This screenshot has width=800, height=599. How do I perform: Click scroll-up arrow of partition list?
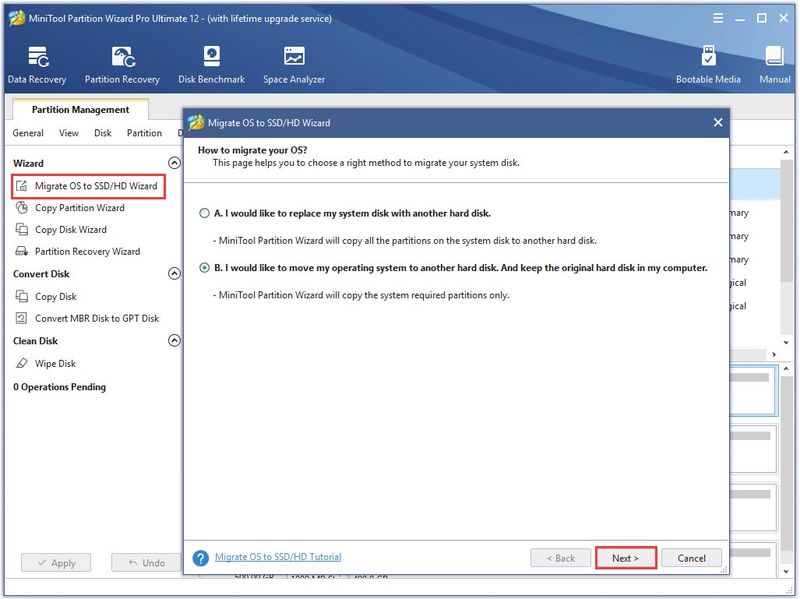click(786, 152)
